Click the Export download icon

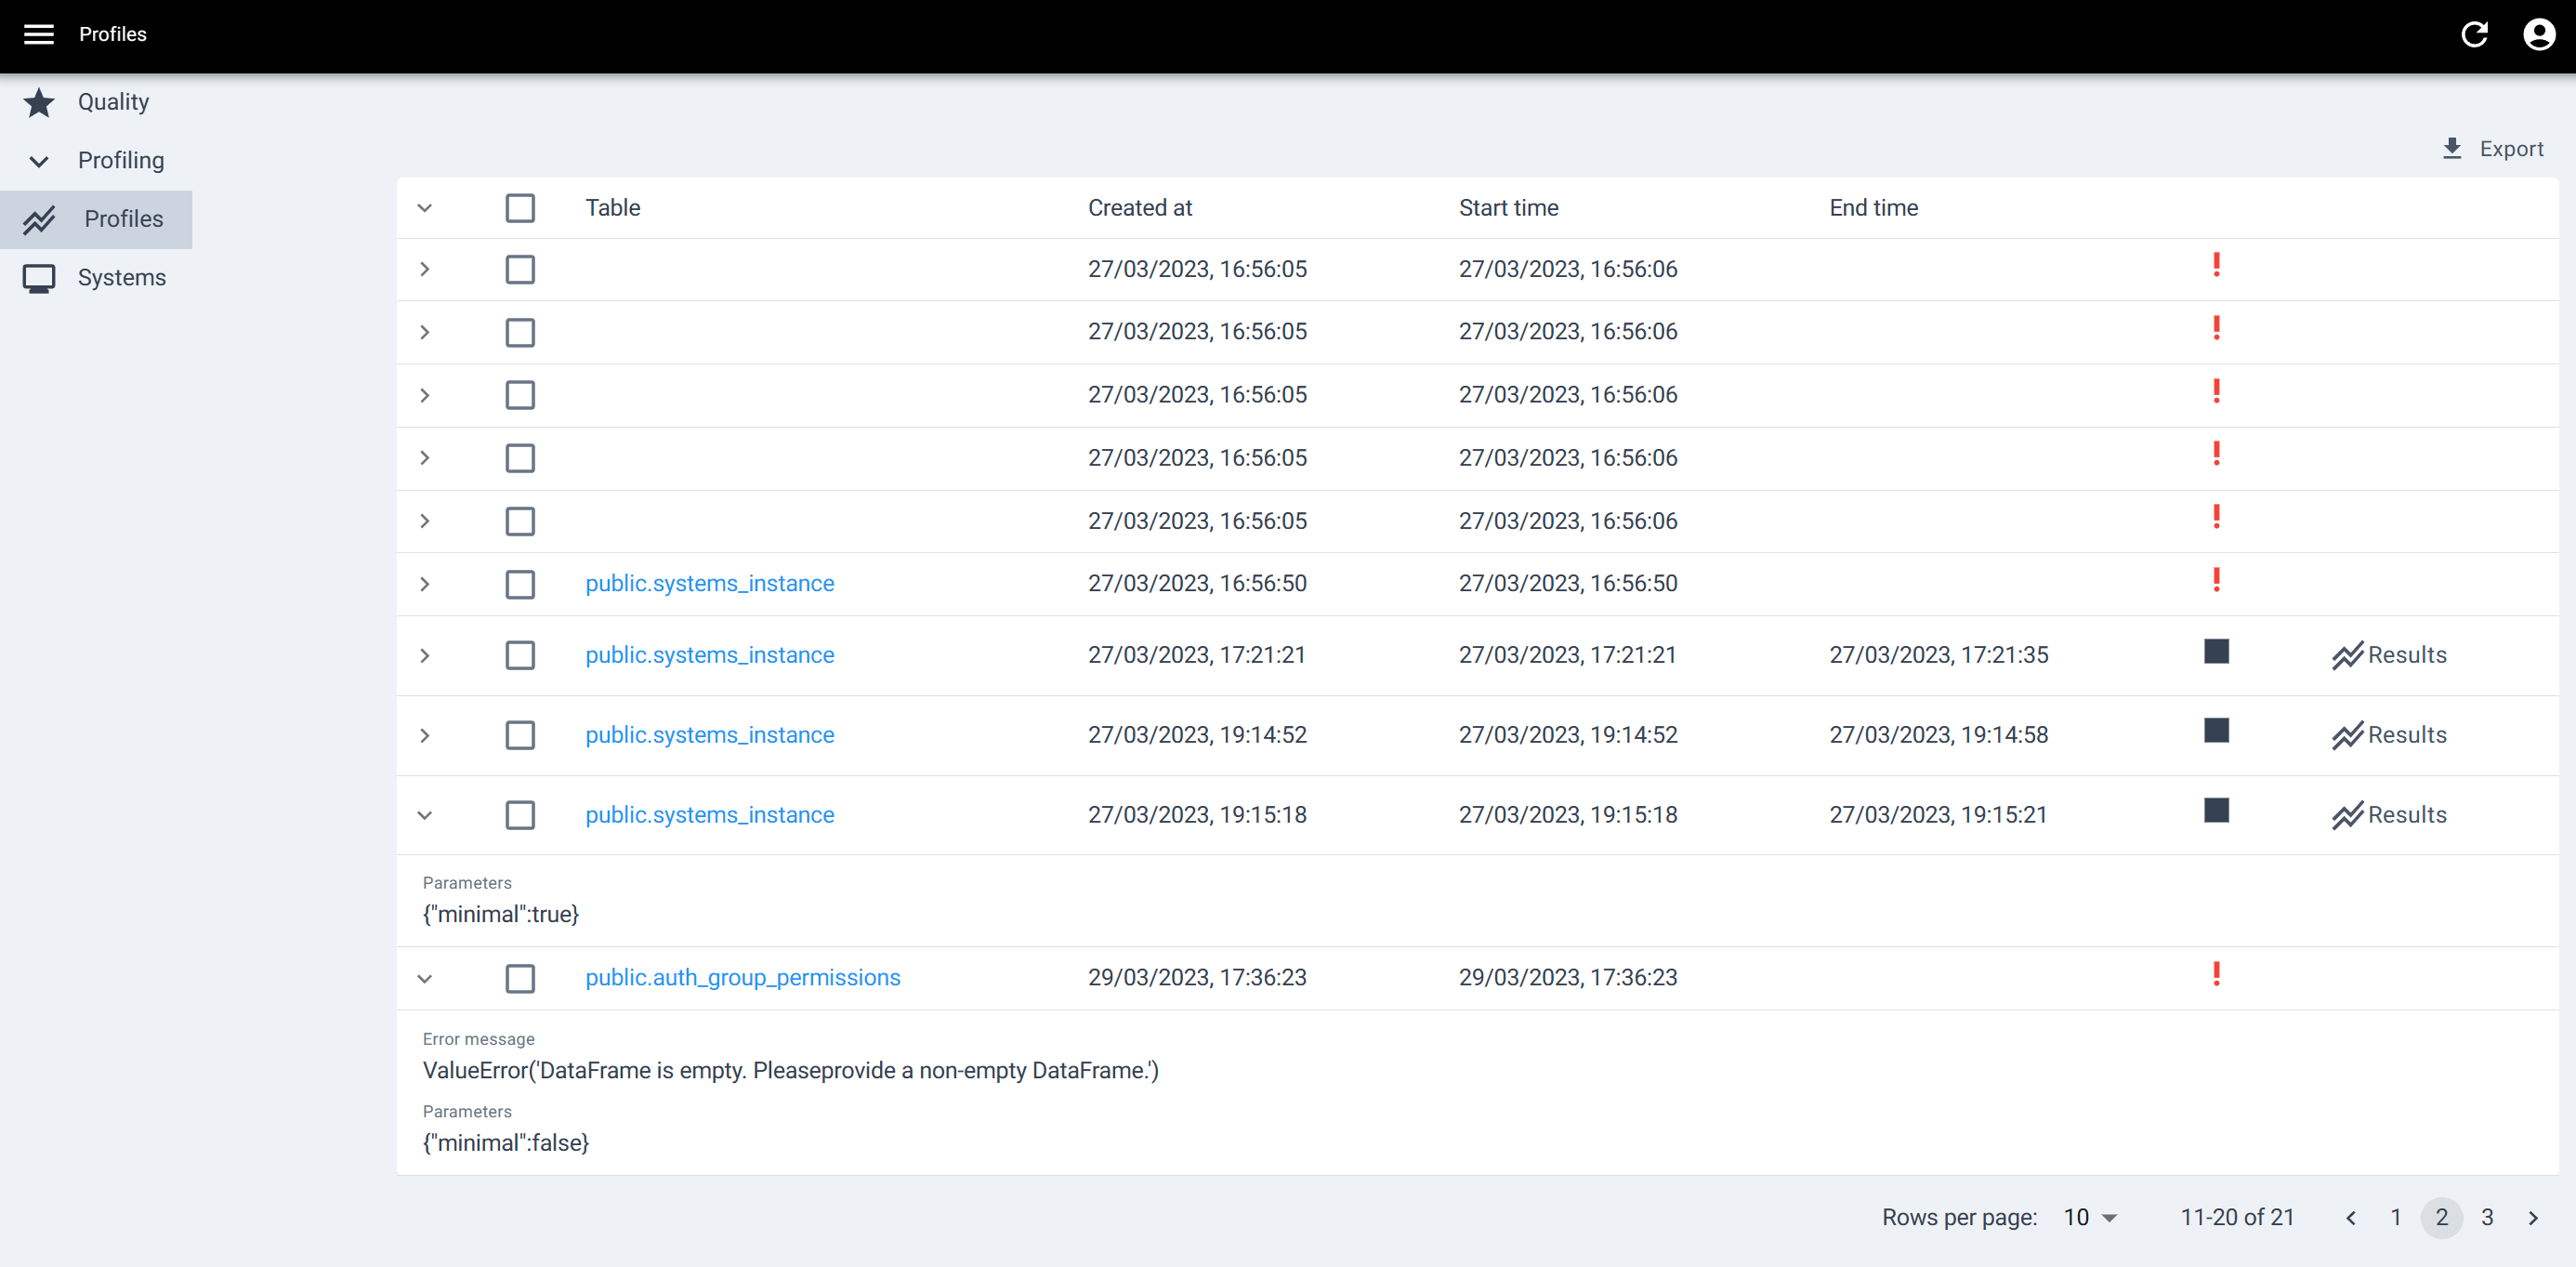click(x=2451, y=149)
